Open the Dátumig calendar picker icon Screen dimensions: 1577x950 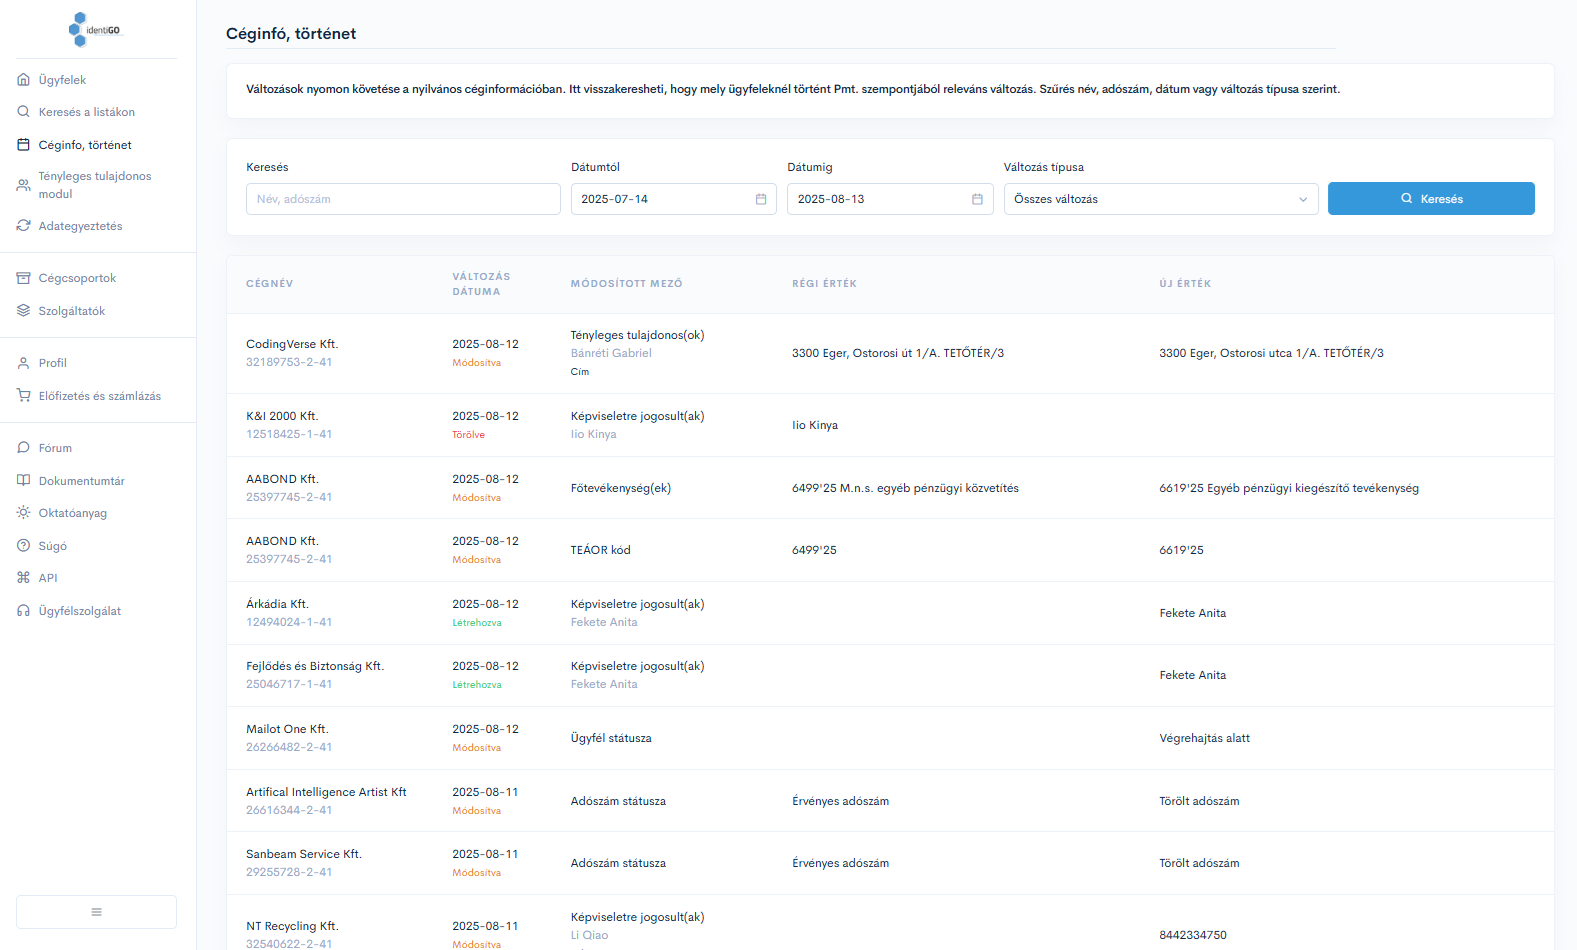point(977,199)
